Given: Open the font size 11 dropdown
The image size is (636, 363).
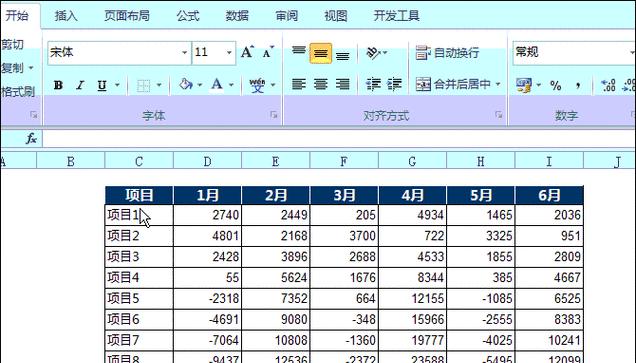Looking at the screenshot, I should click(229, 53).
